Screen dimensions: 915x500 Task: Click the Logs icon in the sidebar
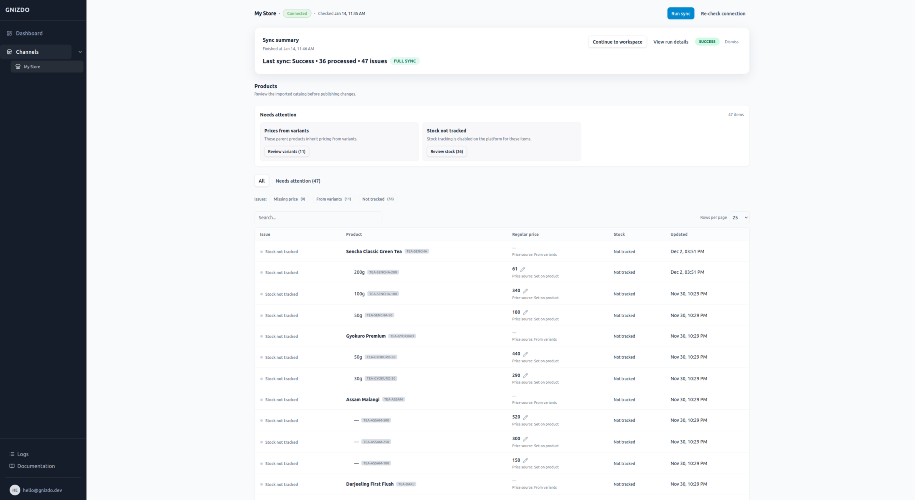[x=12, y=454]
